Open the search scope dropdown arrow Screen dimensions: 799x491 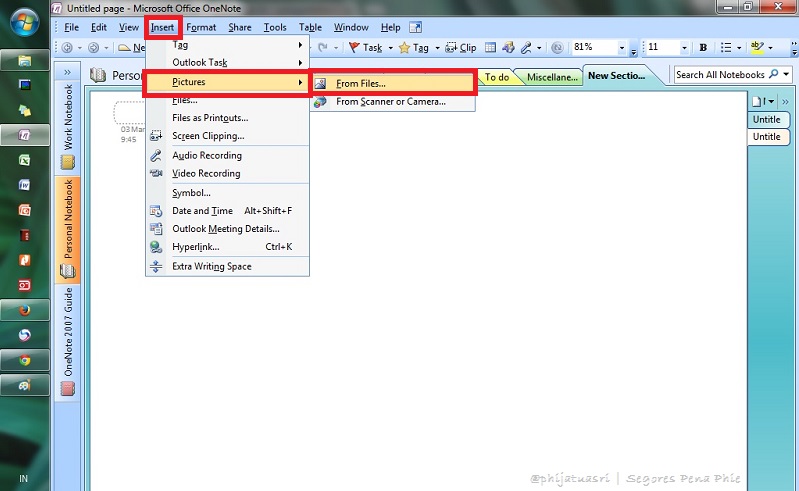[x=786, y=75]
